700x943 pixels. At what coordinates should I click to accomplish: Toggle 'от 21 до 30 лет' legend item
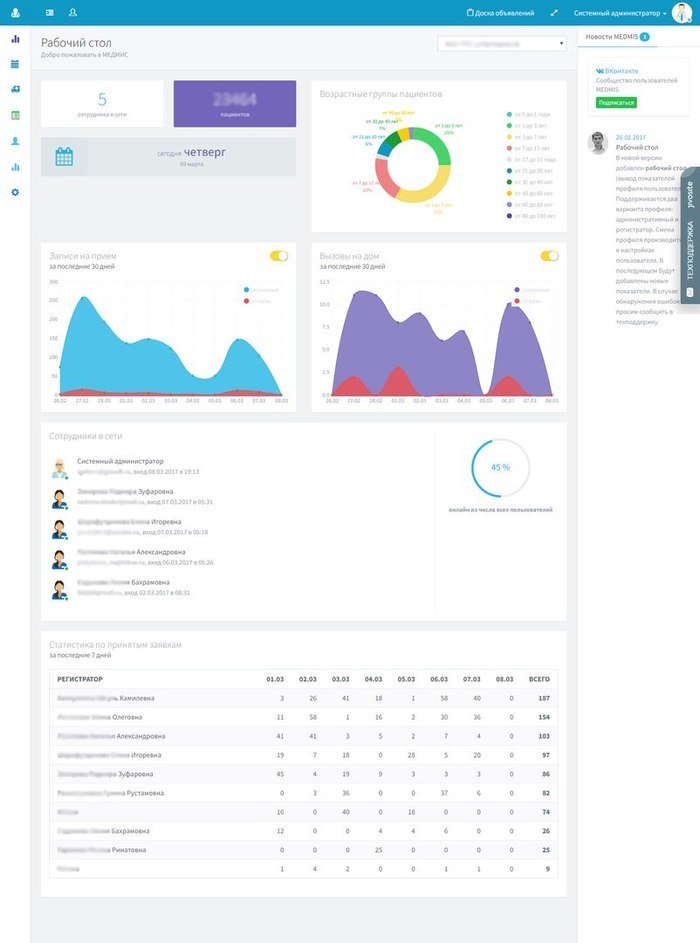(529, 171)
